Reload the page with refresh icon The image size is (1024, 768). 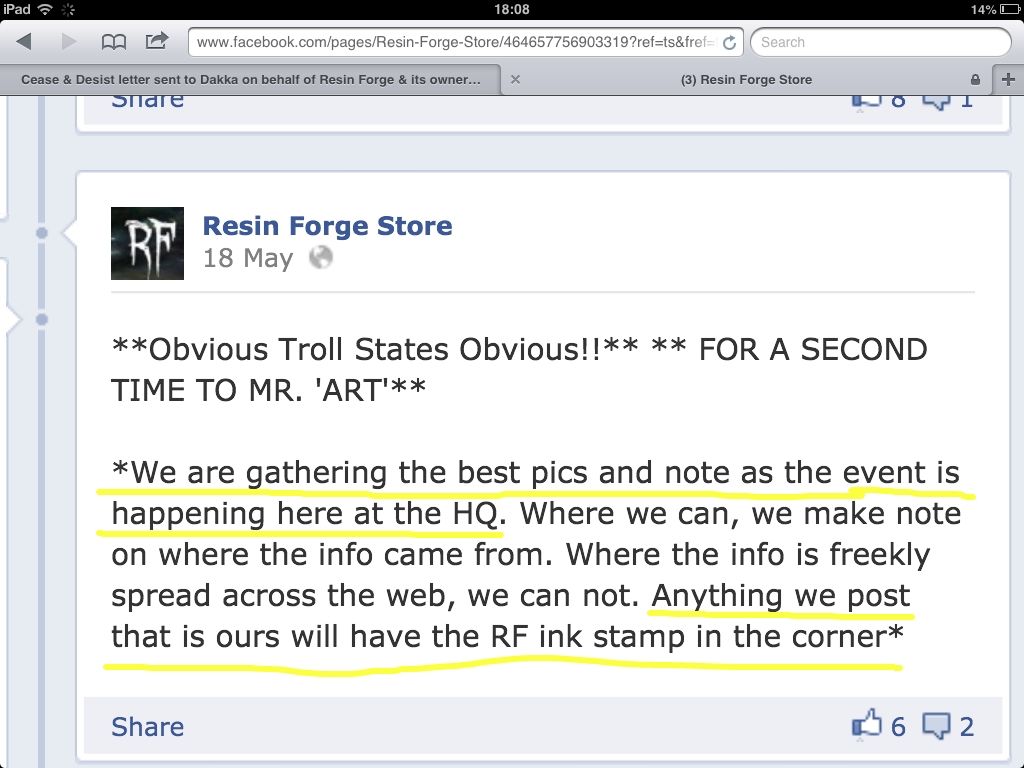tap(729, 42)
